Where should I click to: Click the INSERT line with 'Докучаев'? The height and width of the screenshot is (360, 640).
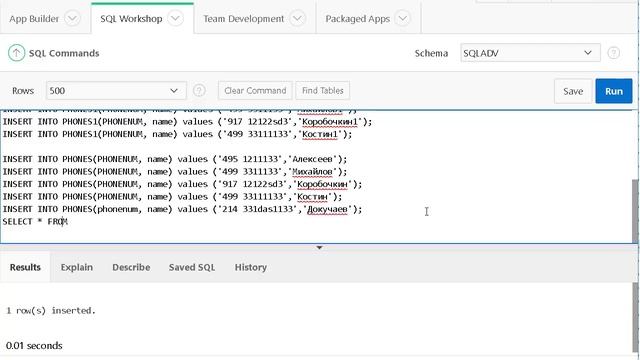click(182, 209)
